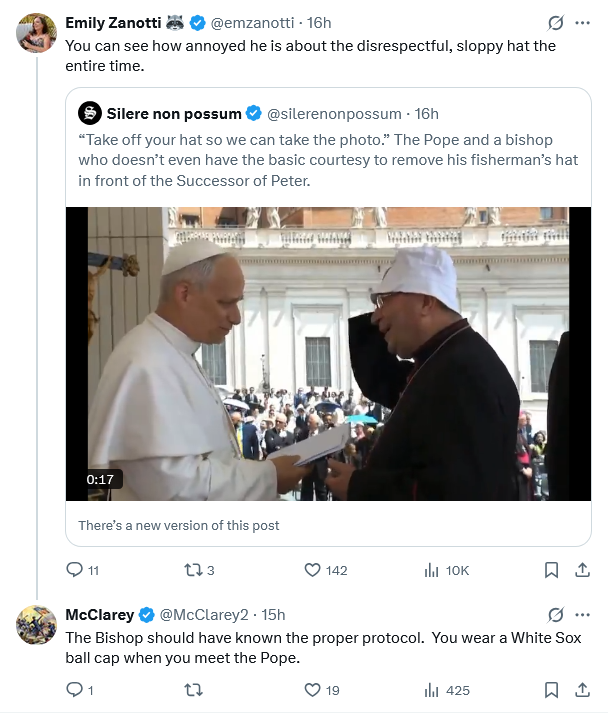Open Silere non possum quoted post
The height and width of the screenshot is (717, 609).
(x=328, y=160)
